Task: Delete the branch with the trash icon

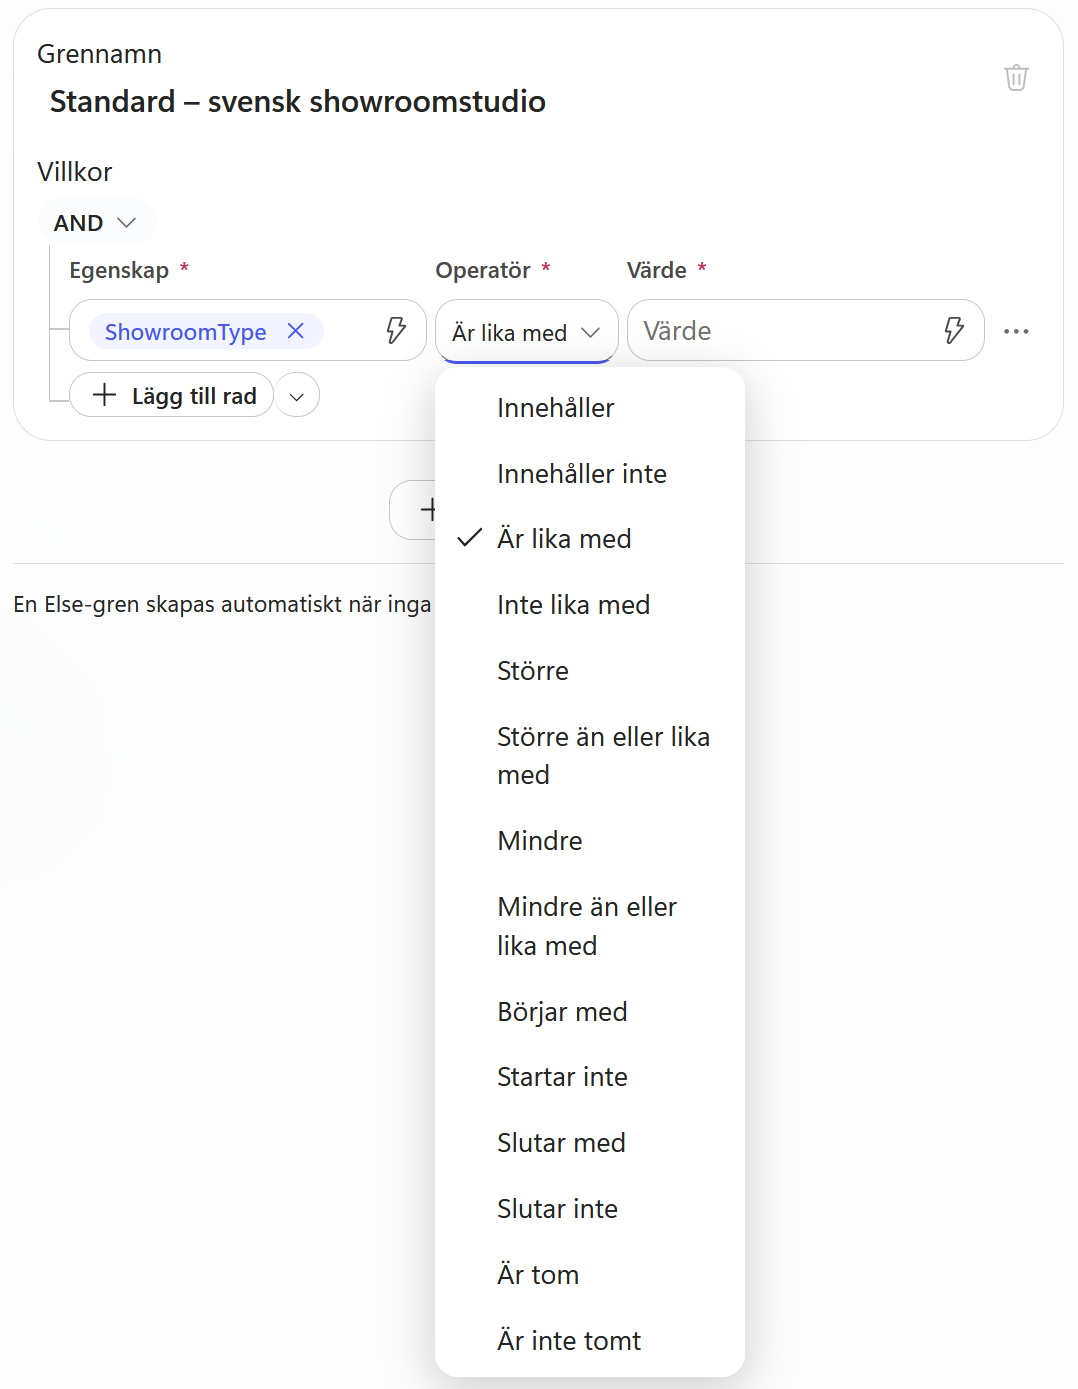Action: tap(1016, 78)
